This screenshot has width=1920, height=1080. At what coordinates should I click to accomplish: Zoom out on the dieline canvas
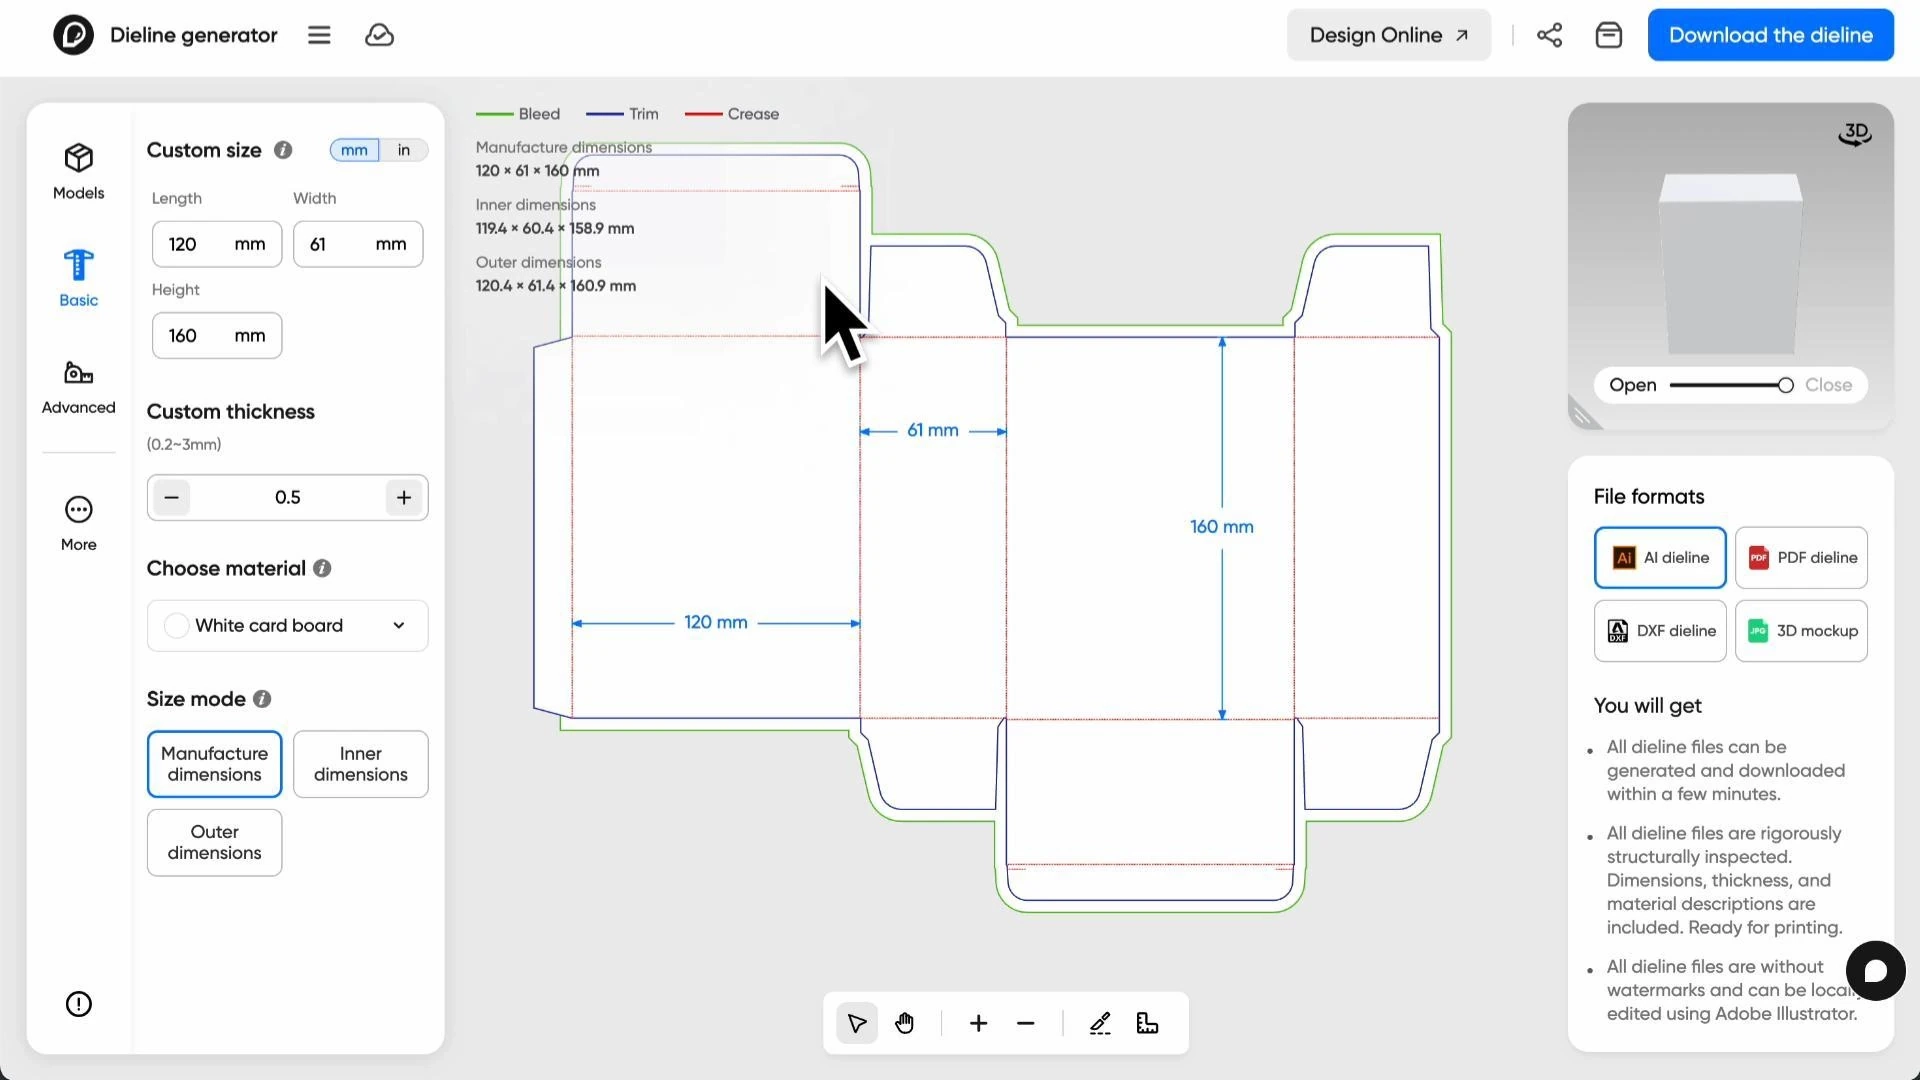1025,1023
